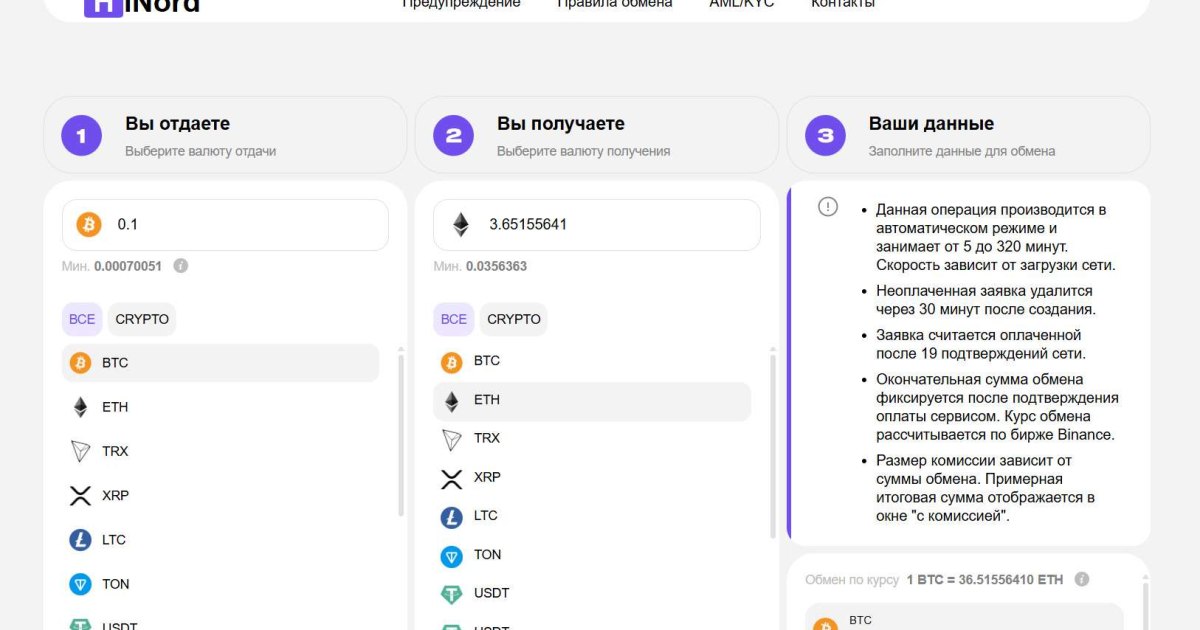Open Правила обмена page
The height and width of the screenshot is (630, 1200).
point(615,4)
